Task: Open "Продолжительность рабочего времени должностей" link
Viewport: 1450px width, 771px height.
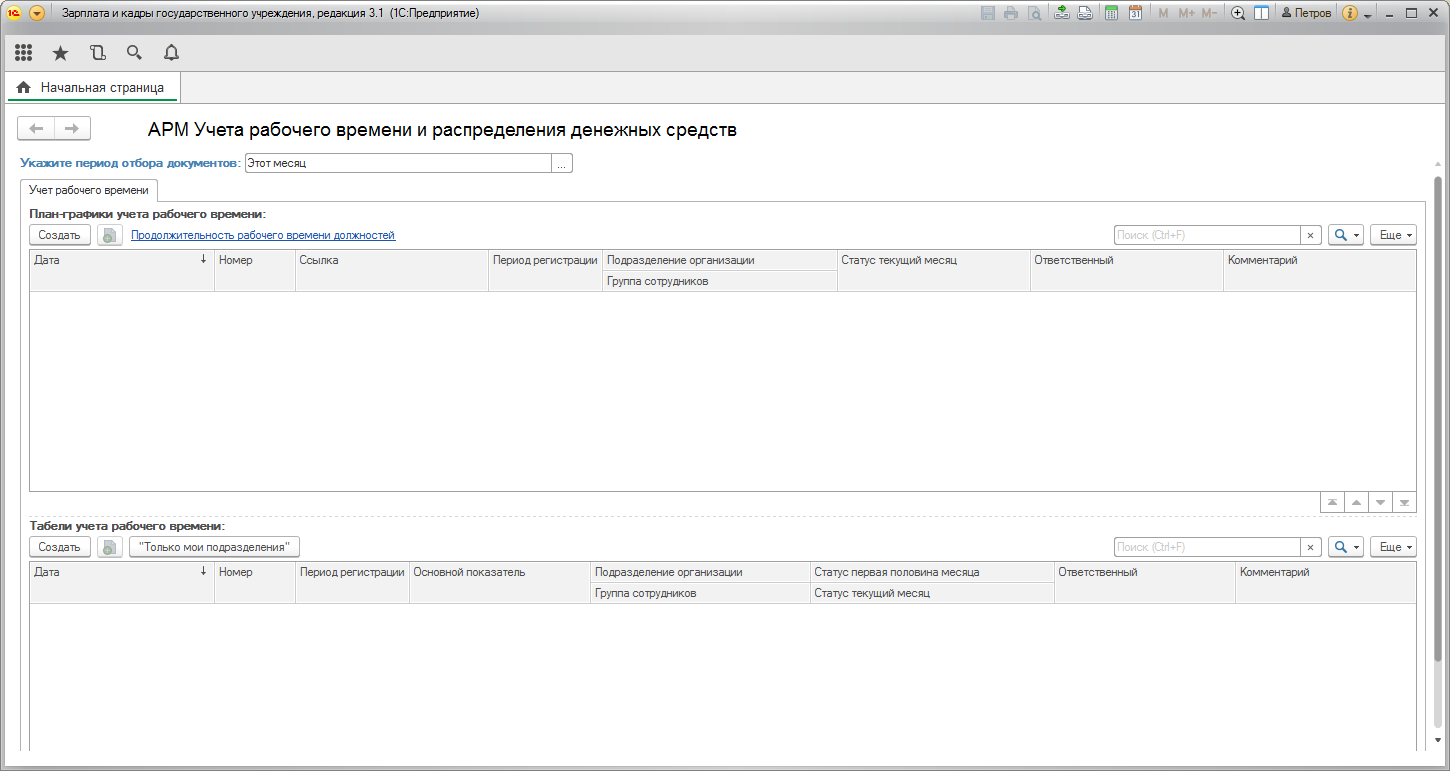Action: 263,235
